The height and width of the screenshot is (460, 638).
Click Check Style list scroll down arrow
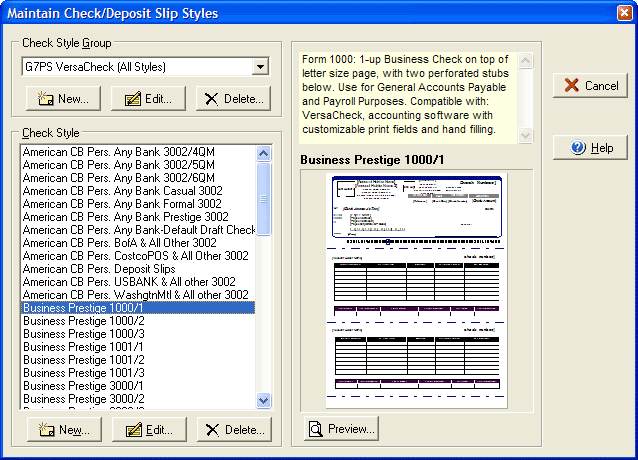click(x=264, y=400)
